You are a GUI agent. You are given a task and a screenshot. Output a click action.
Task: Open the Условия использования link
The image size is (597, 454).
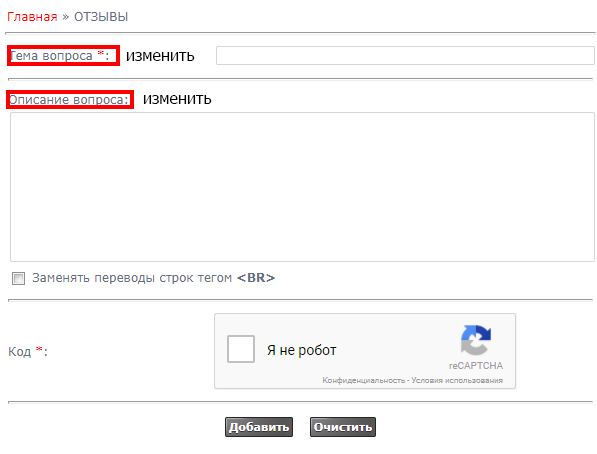tap(457, 380)
